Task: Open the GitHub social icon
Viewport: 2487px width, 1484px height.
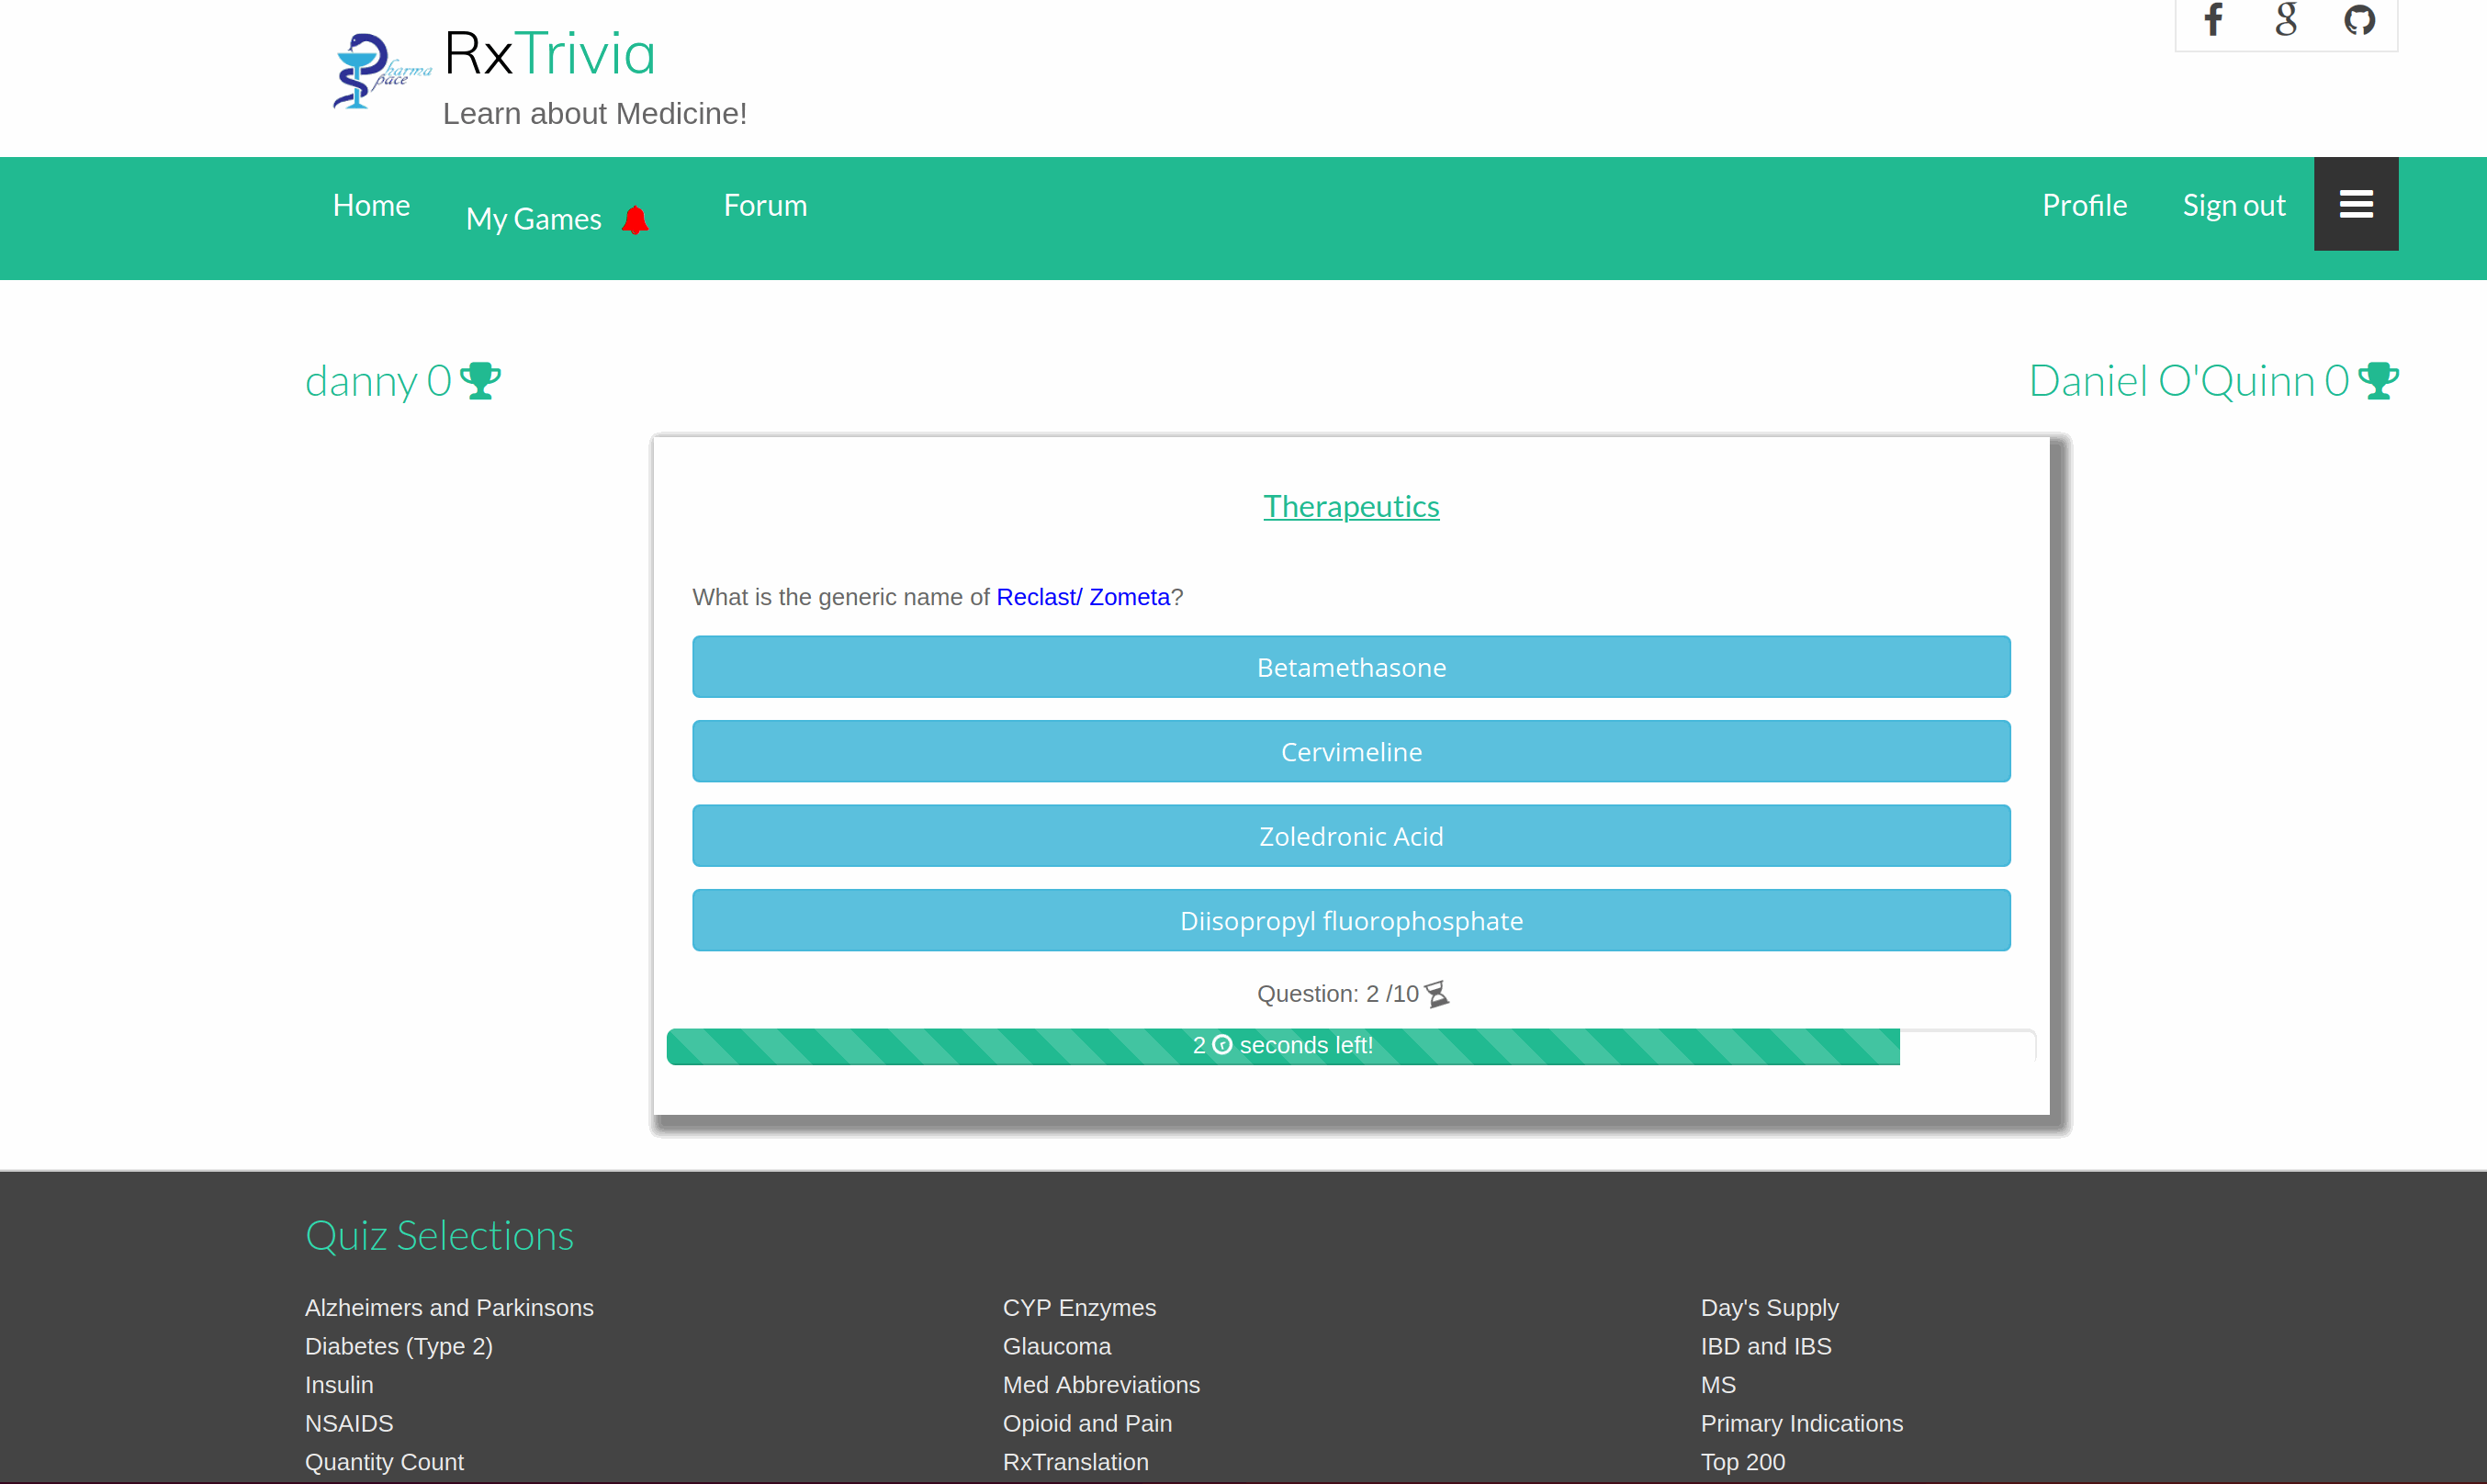Action: (x=2359, y=20)
